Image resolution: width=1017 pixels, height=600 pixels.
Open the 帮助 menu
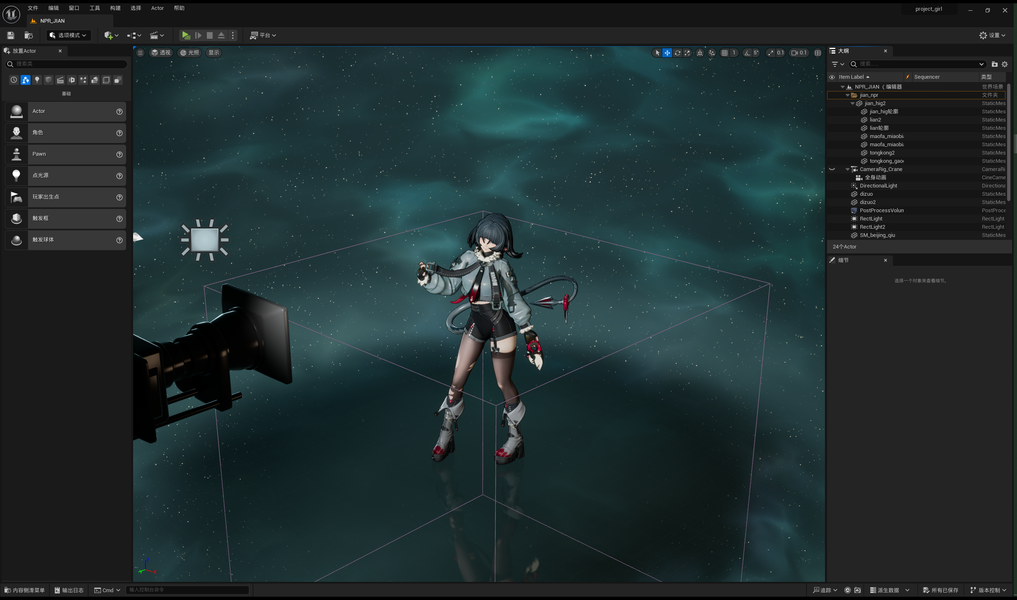click(179, 8)
